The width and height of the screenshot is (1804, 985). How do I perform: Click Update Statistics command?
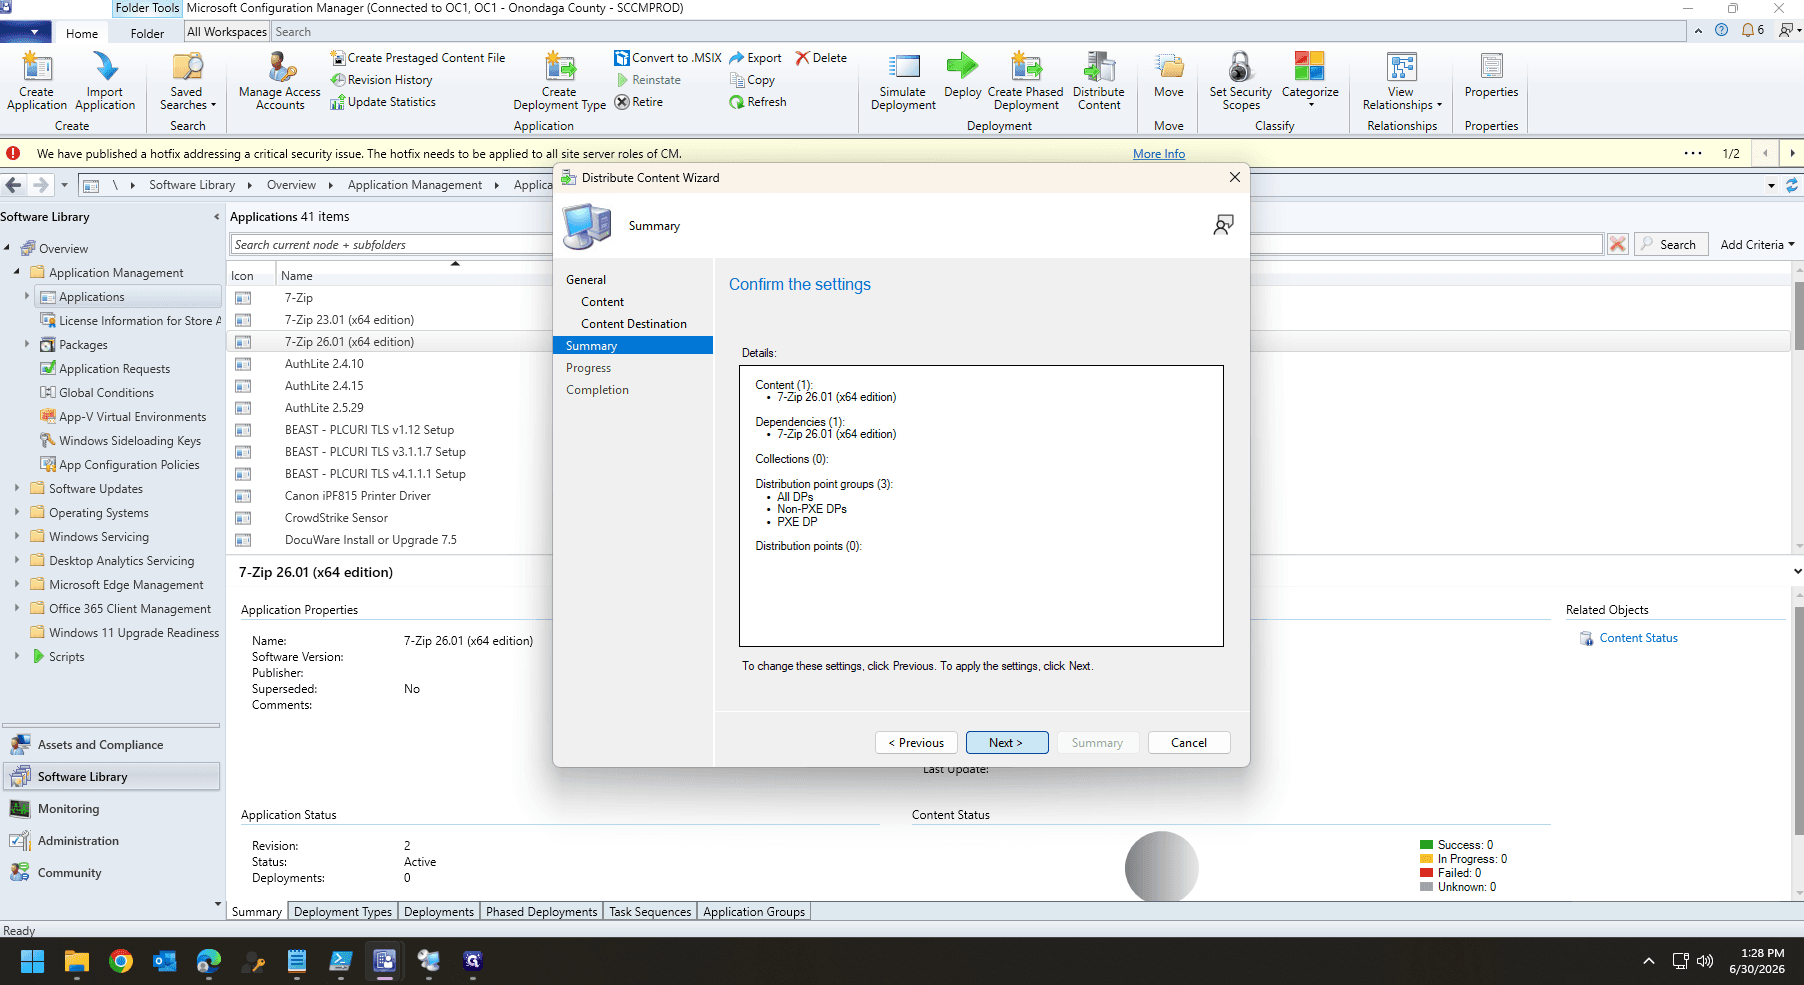tap(383, 102)
